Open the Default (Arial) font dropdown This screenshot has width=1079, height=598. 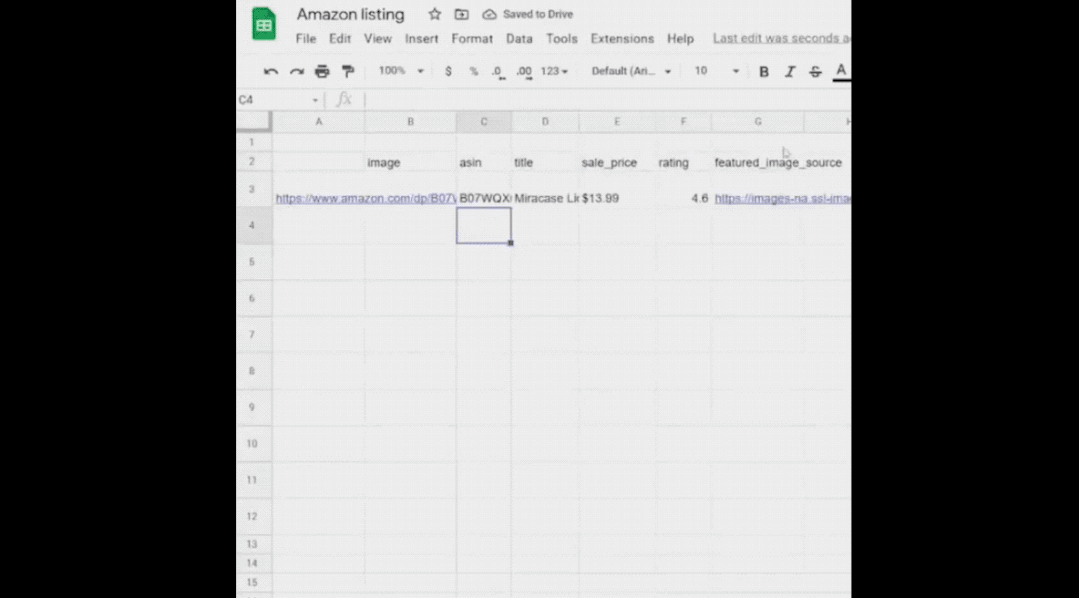(631, 71)
